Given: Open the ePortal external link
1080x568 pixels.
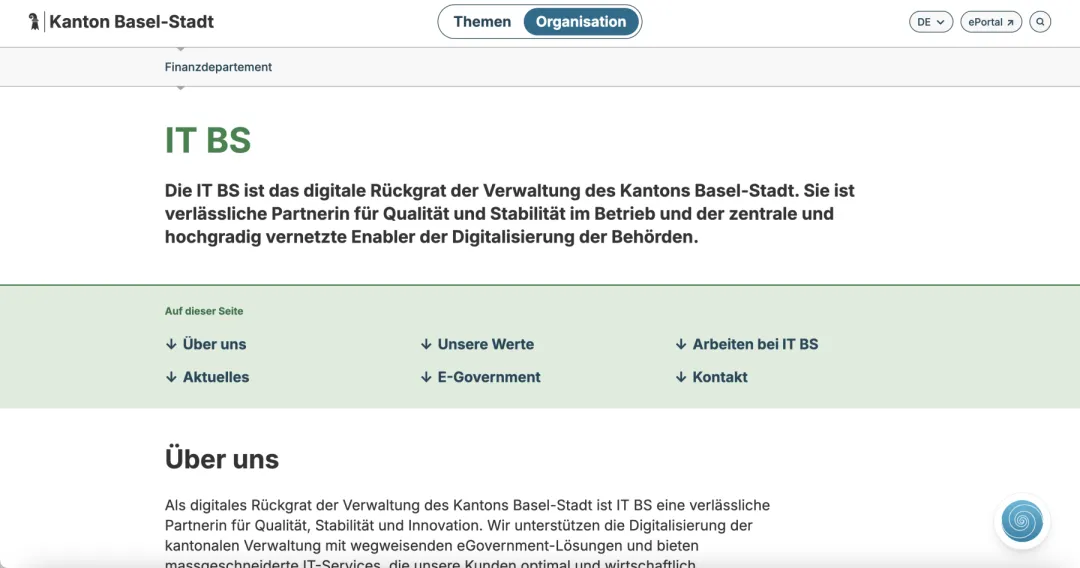Looking at the screenshot, I should pos(990,22).
